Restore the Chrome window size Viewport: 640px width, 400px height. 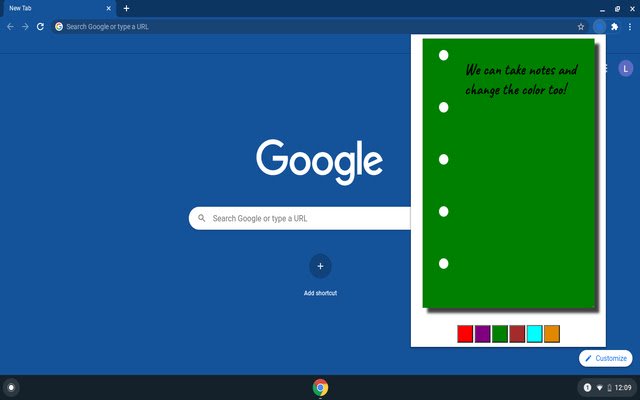coord(617,9)
